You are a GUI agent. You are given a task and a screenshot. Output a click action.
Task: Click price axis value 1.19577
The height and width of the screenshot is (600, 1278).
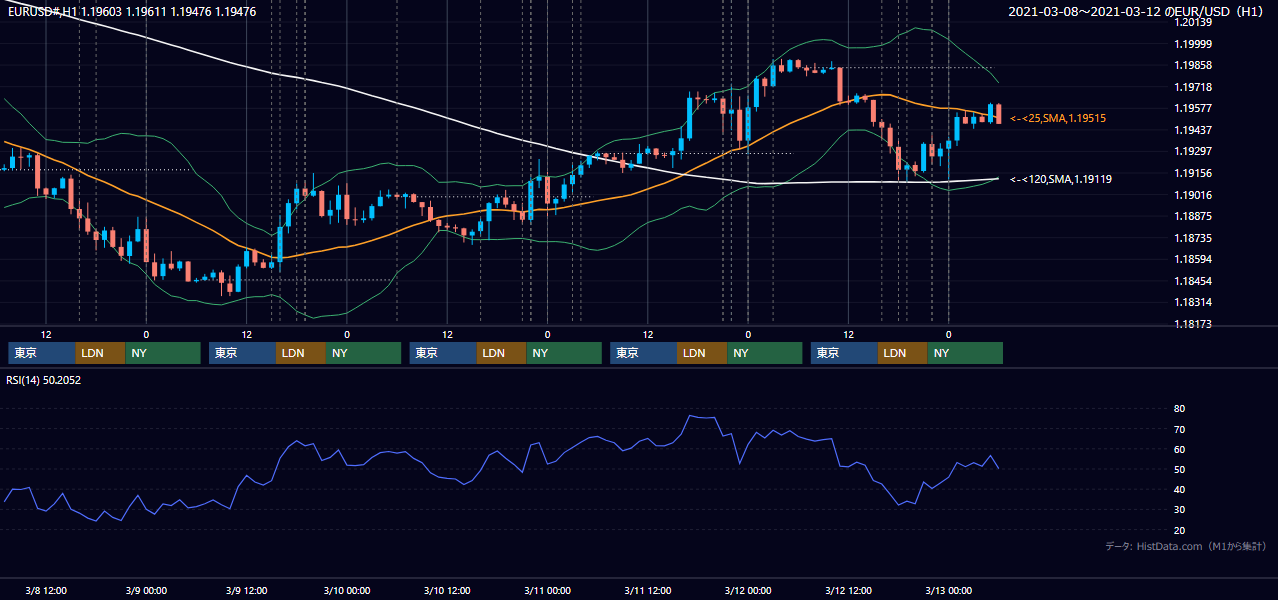click(1193, 108)
